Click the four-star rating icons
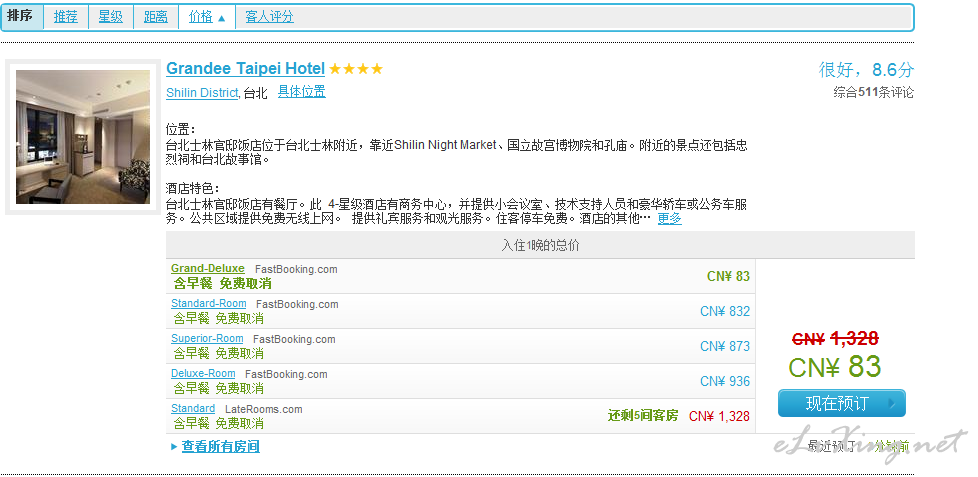The image size is (978, 477). pyautogui.click(x=356, y=69)
